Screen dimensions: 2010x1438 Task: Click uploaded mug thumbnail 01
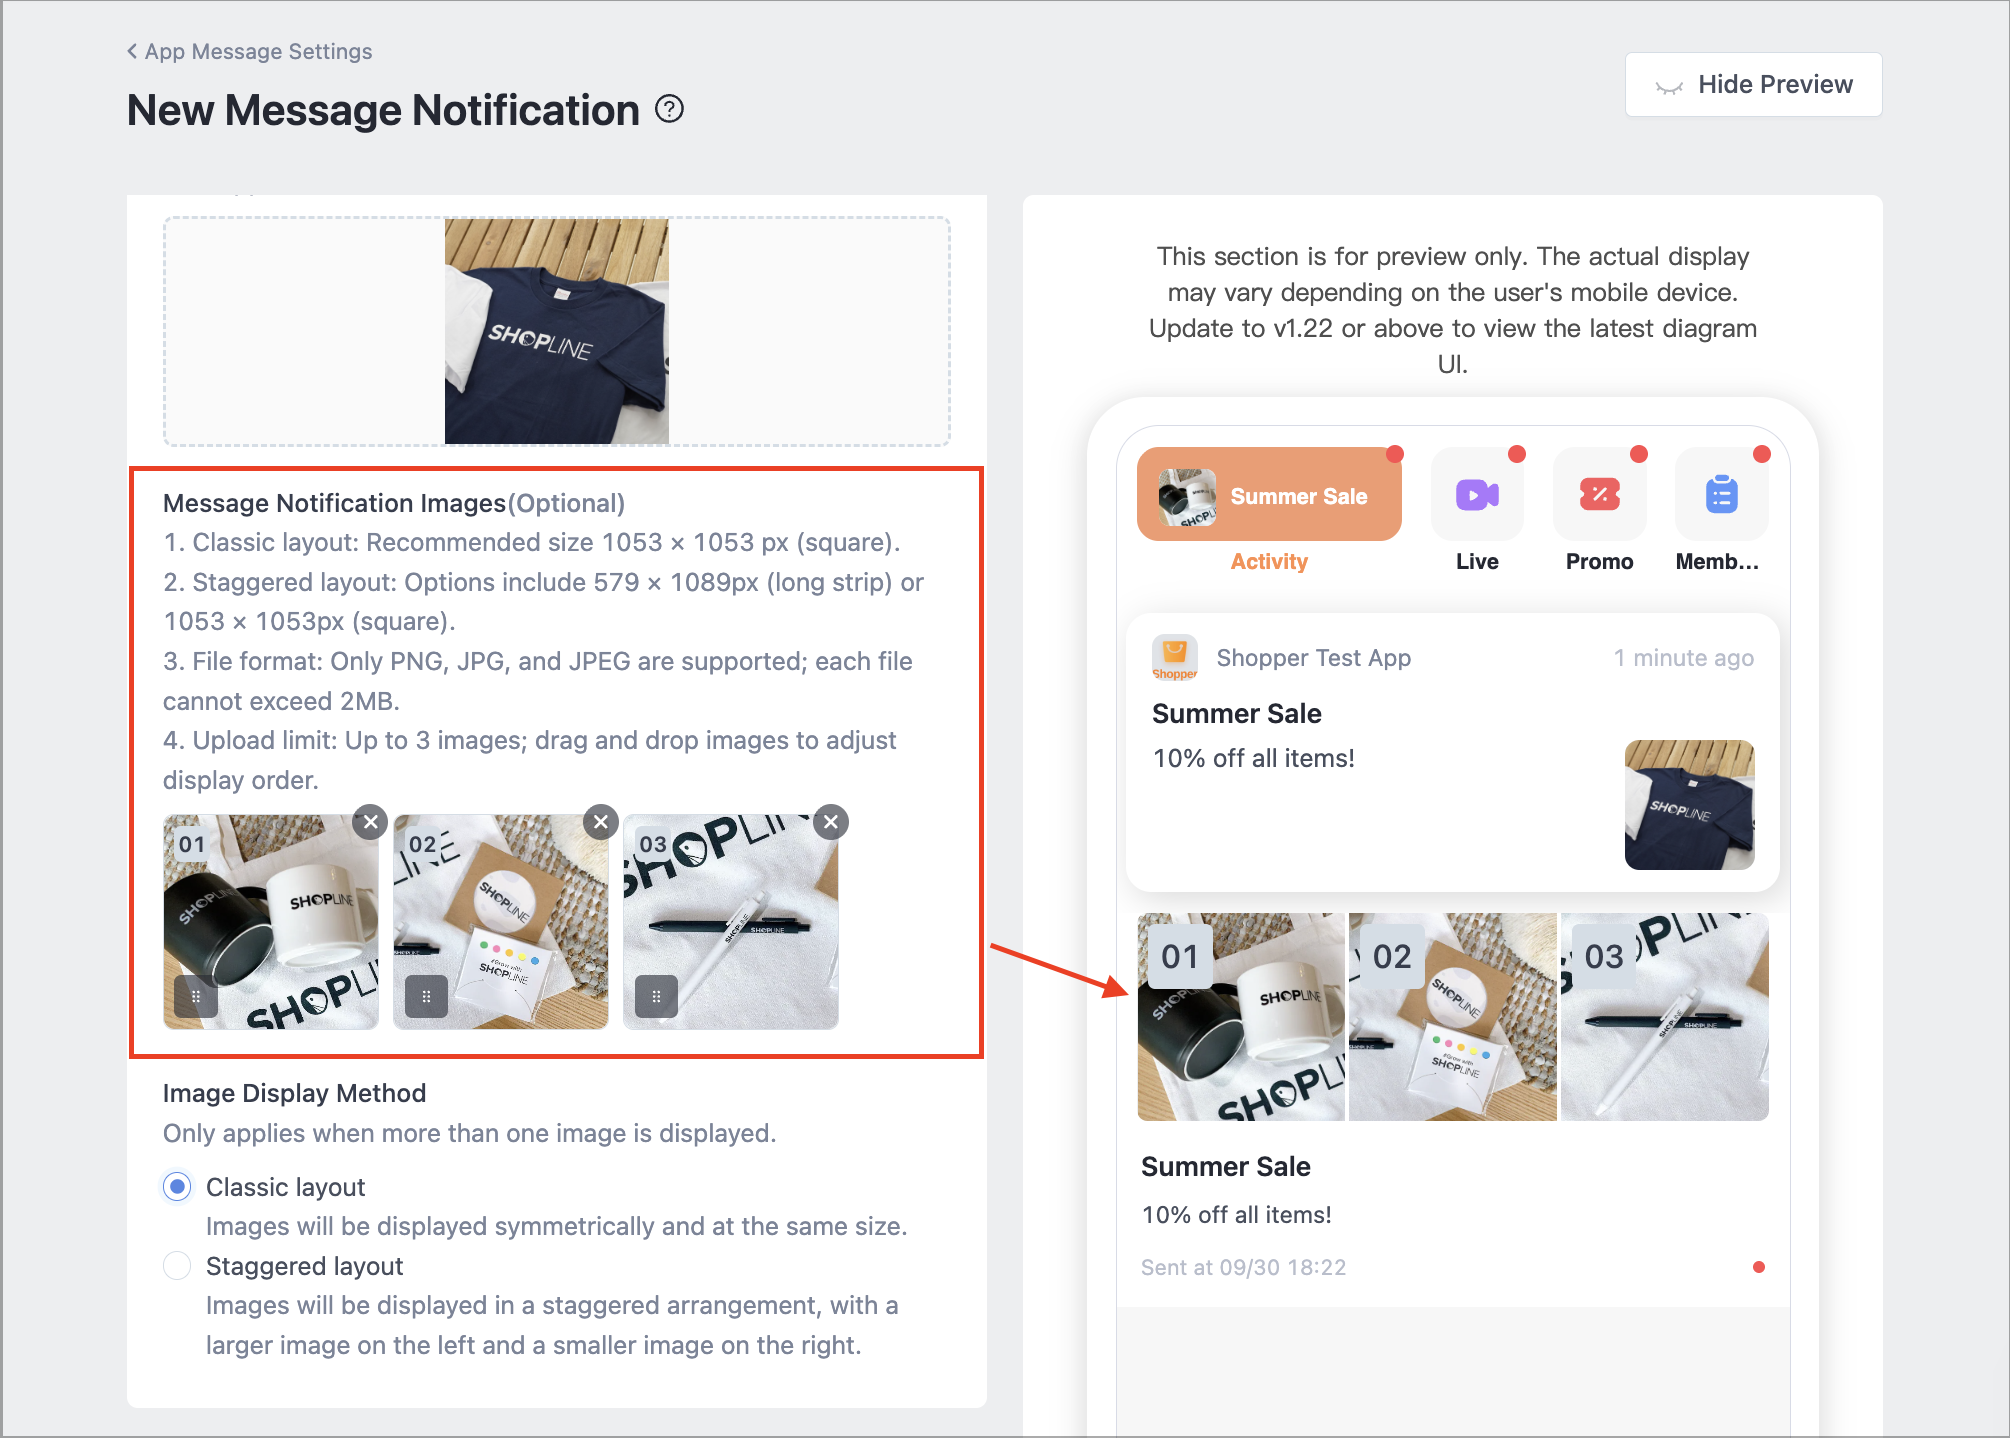pos(271,922)
